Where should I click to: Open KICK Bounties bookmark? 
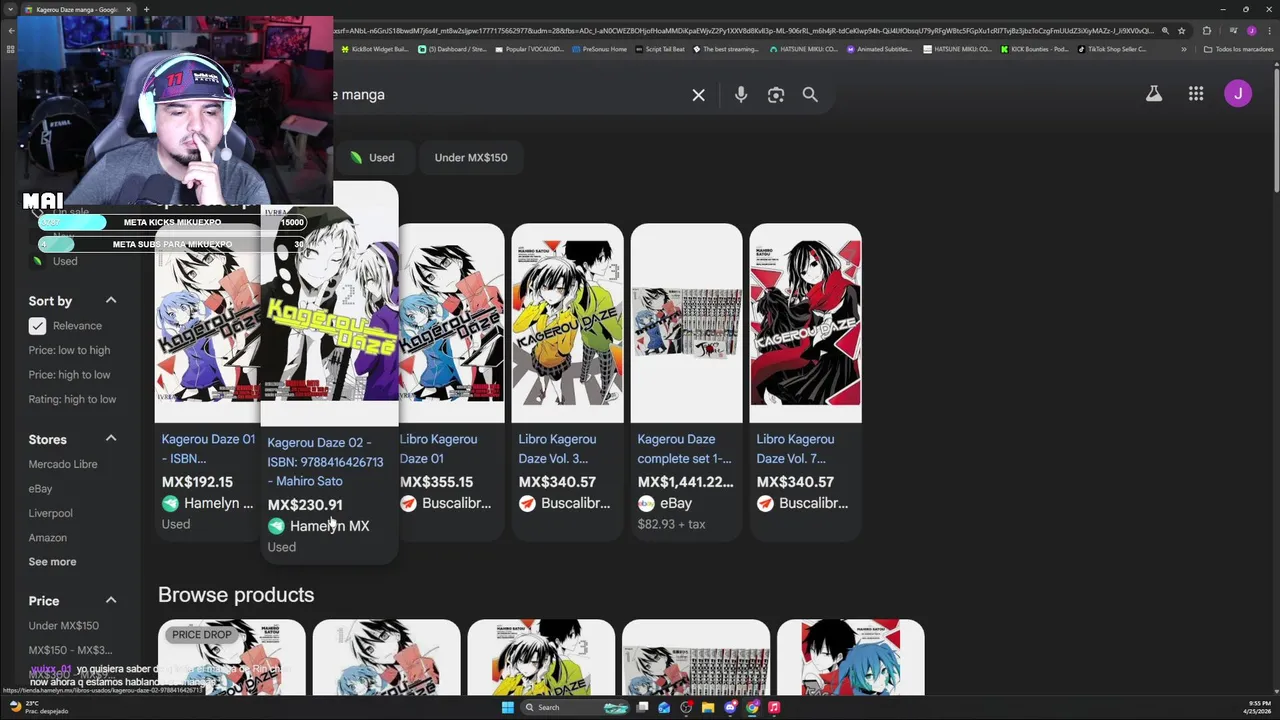tap(1034, 49)
